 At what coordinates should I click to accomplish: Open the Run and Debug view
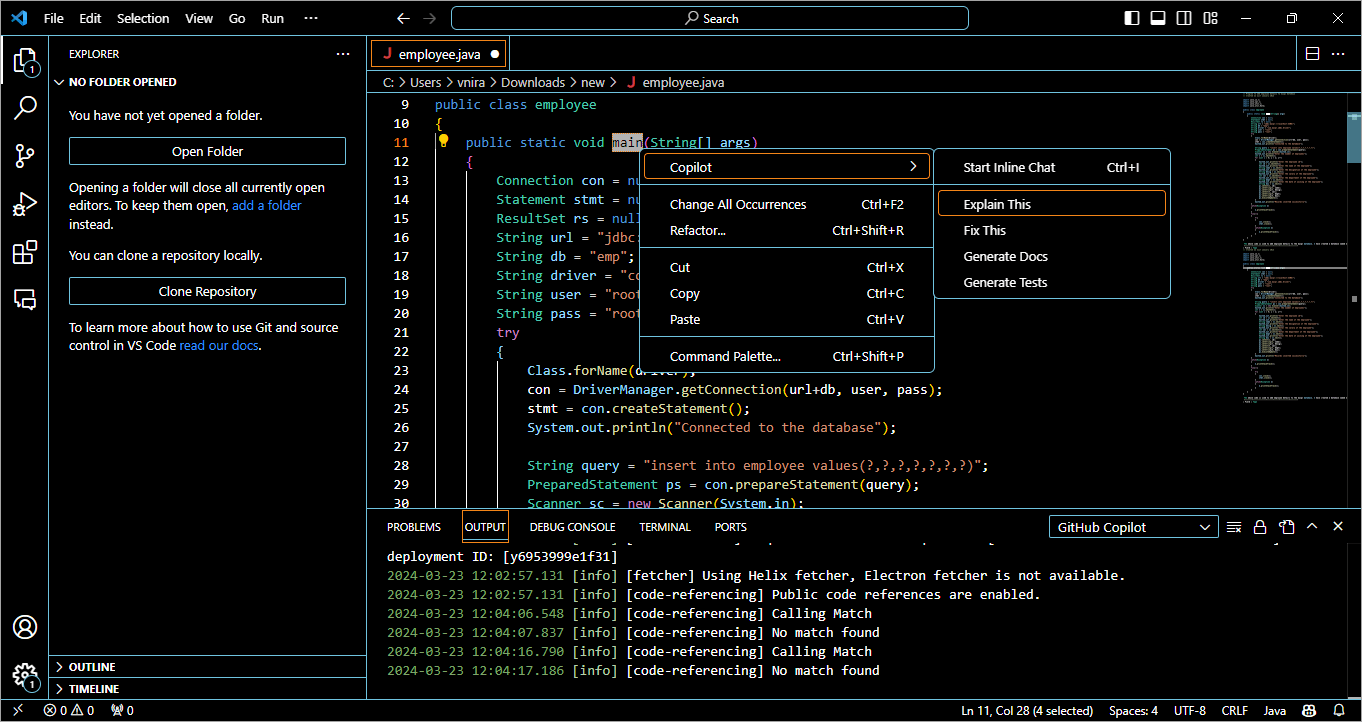(x=24, y=205)
